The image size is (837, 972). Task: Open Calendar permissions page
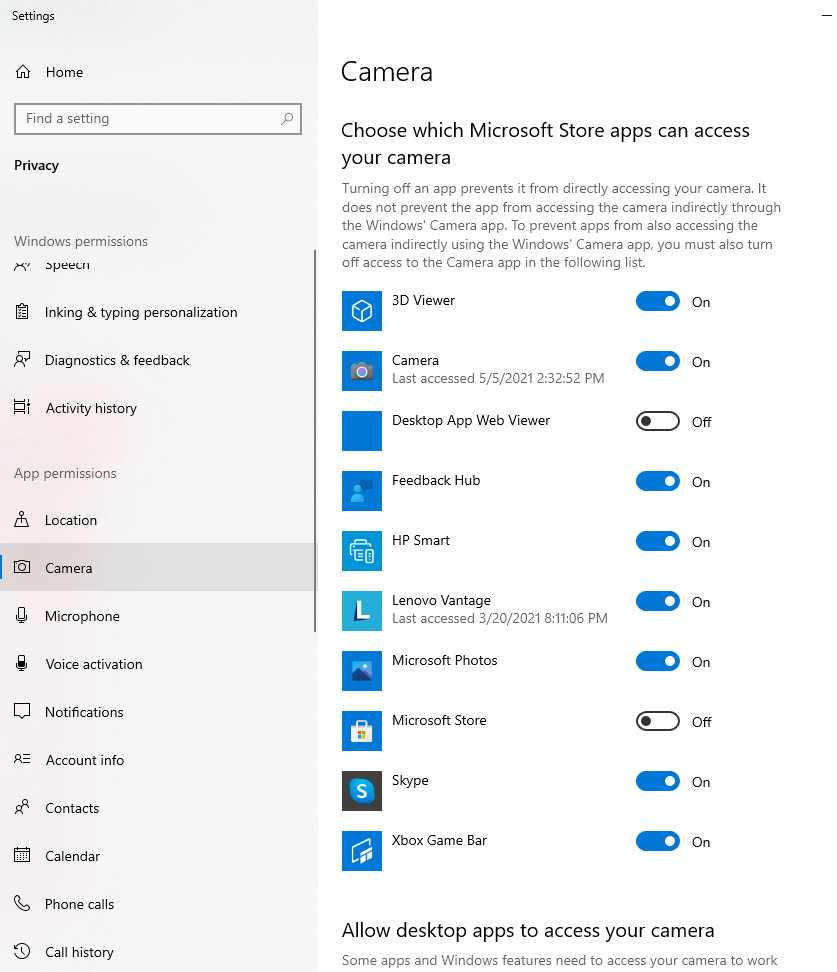tap(158, 855)
